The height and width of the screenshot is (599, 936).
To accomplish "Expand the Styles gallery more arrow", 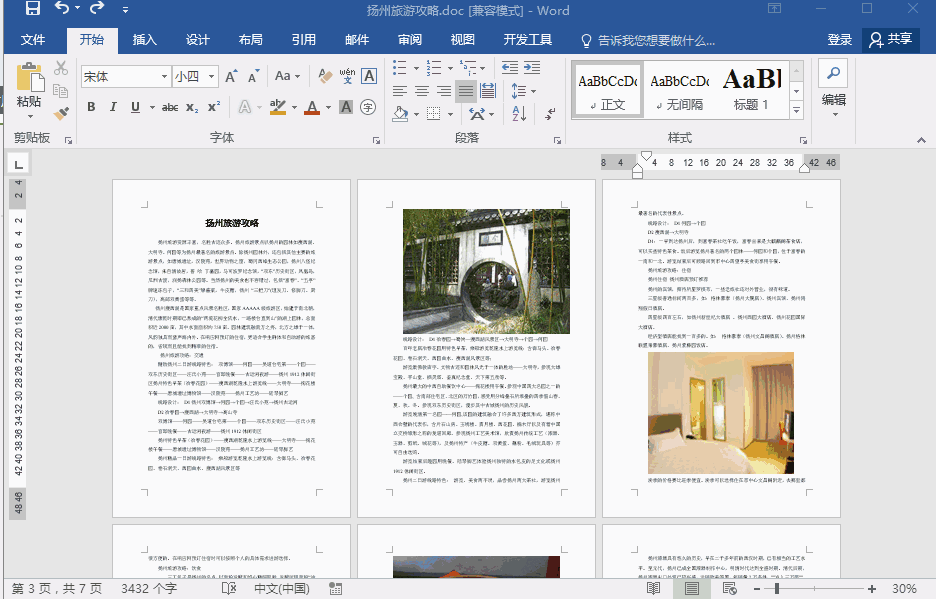I will [798, 112].
